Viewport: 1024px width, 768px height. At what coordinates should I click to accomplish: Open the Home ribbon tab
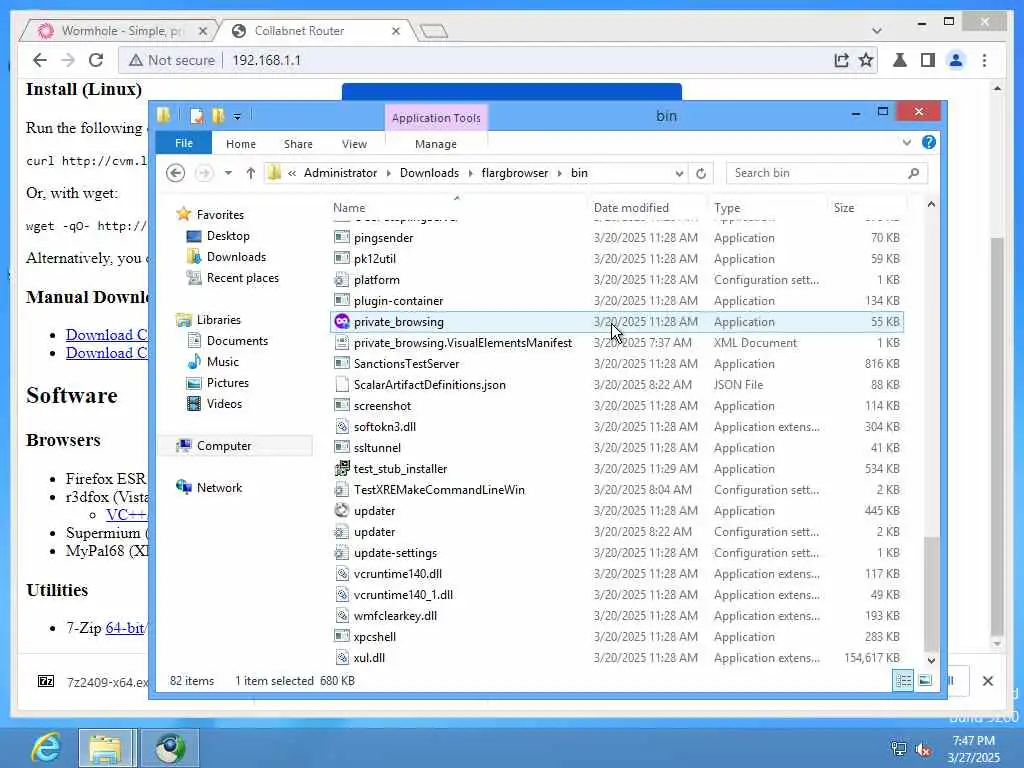(241, 144)
